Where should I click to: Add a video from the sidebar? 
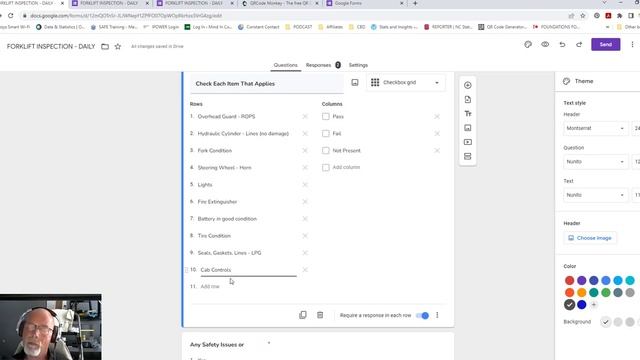tap(468, 142)
